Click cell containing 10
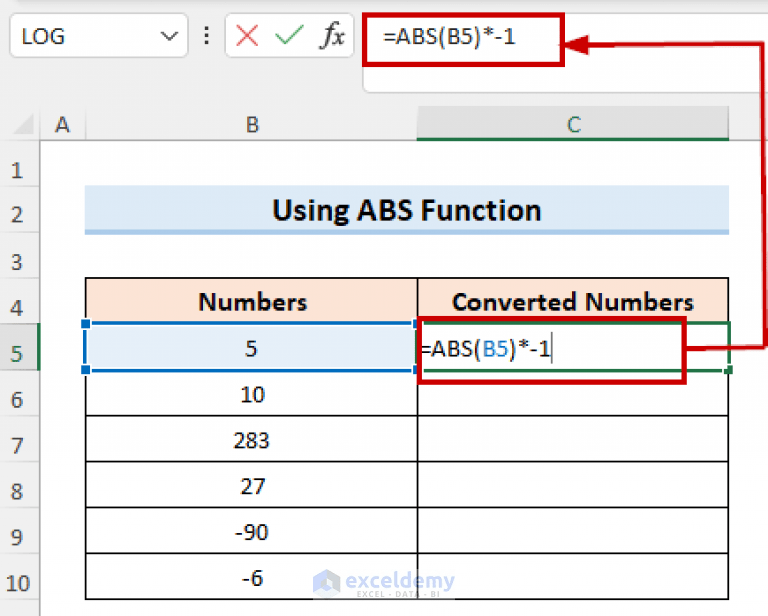The image size is (768, 616). (251, 394)
